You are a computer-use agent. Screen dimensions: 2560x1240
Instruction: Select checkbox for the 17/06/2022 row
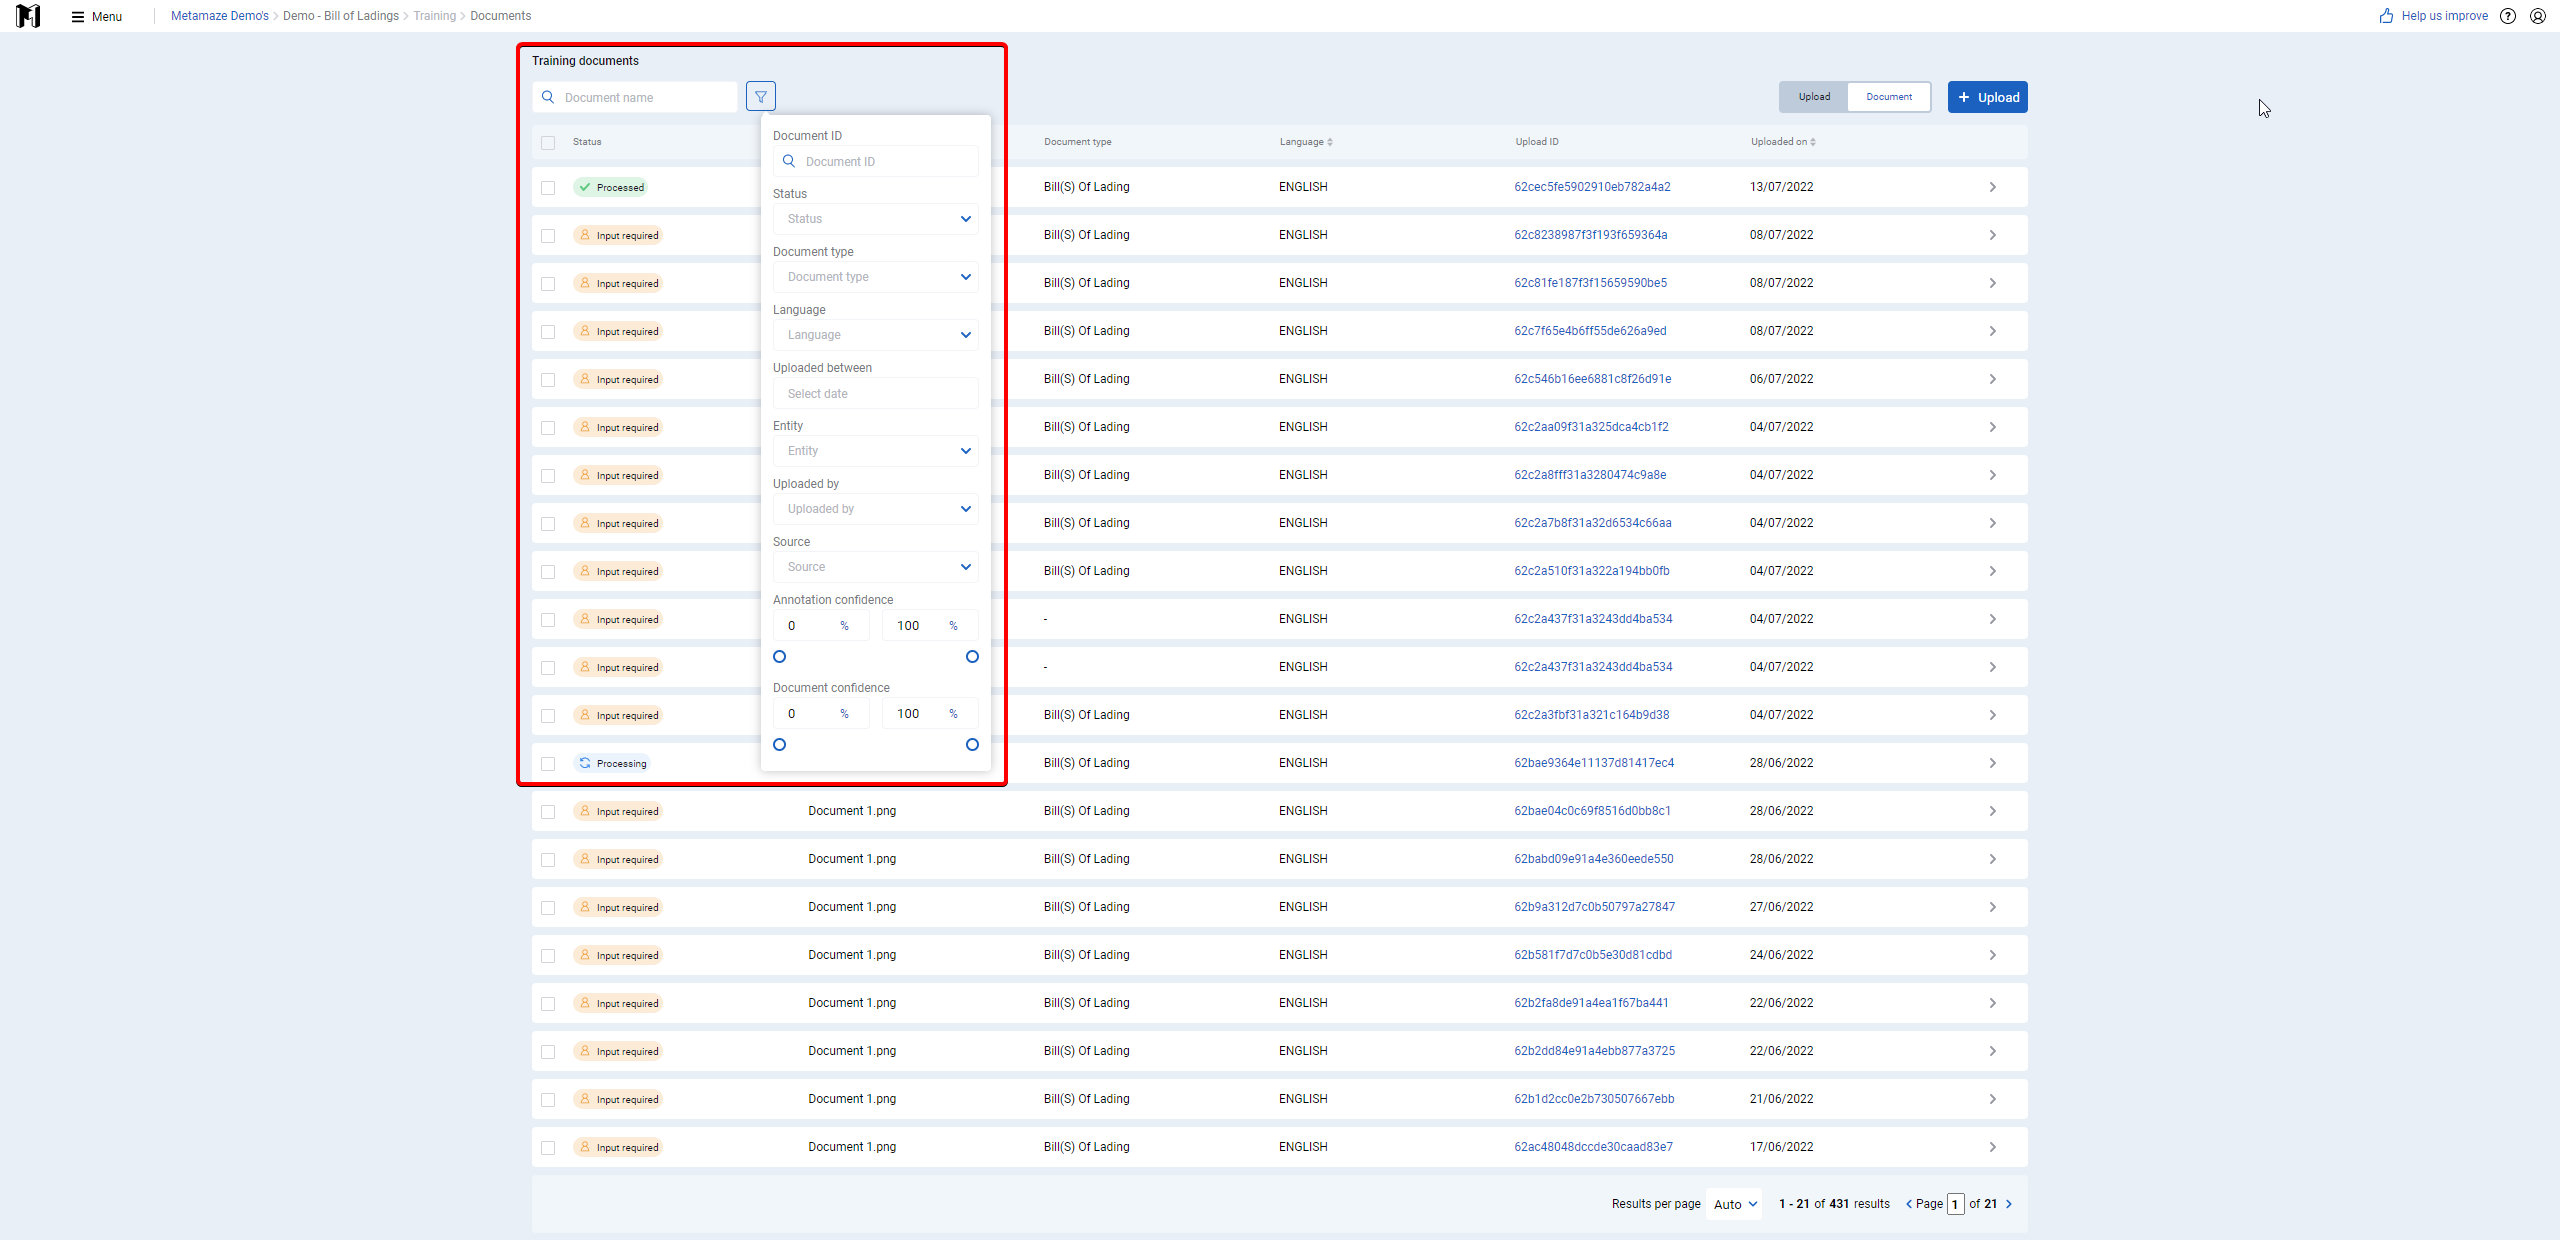tap(548, 1148)
